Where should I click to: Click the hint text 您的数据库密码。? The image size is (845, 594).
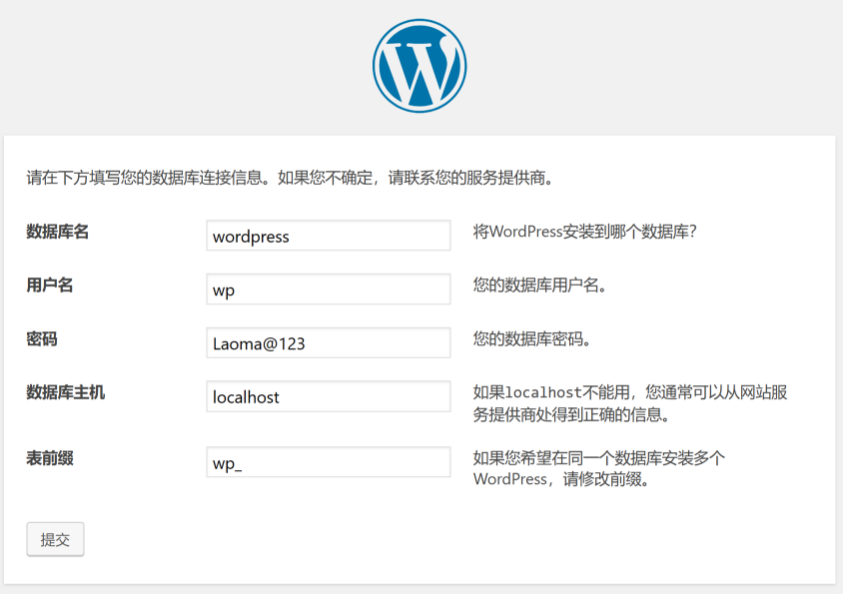coord(532,339)
